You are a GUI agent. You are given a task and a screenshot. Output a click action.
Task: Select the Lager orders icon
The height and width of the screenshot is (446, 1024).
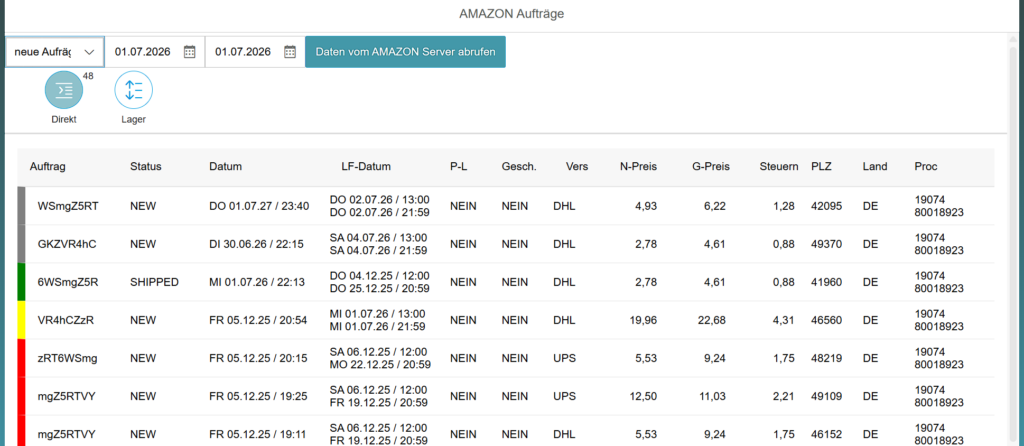pyautogui.click(x=133, y=90)
